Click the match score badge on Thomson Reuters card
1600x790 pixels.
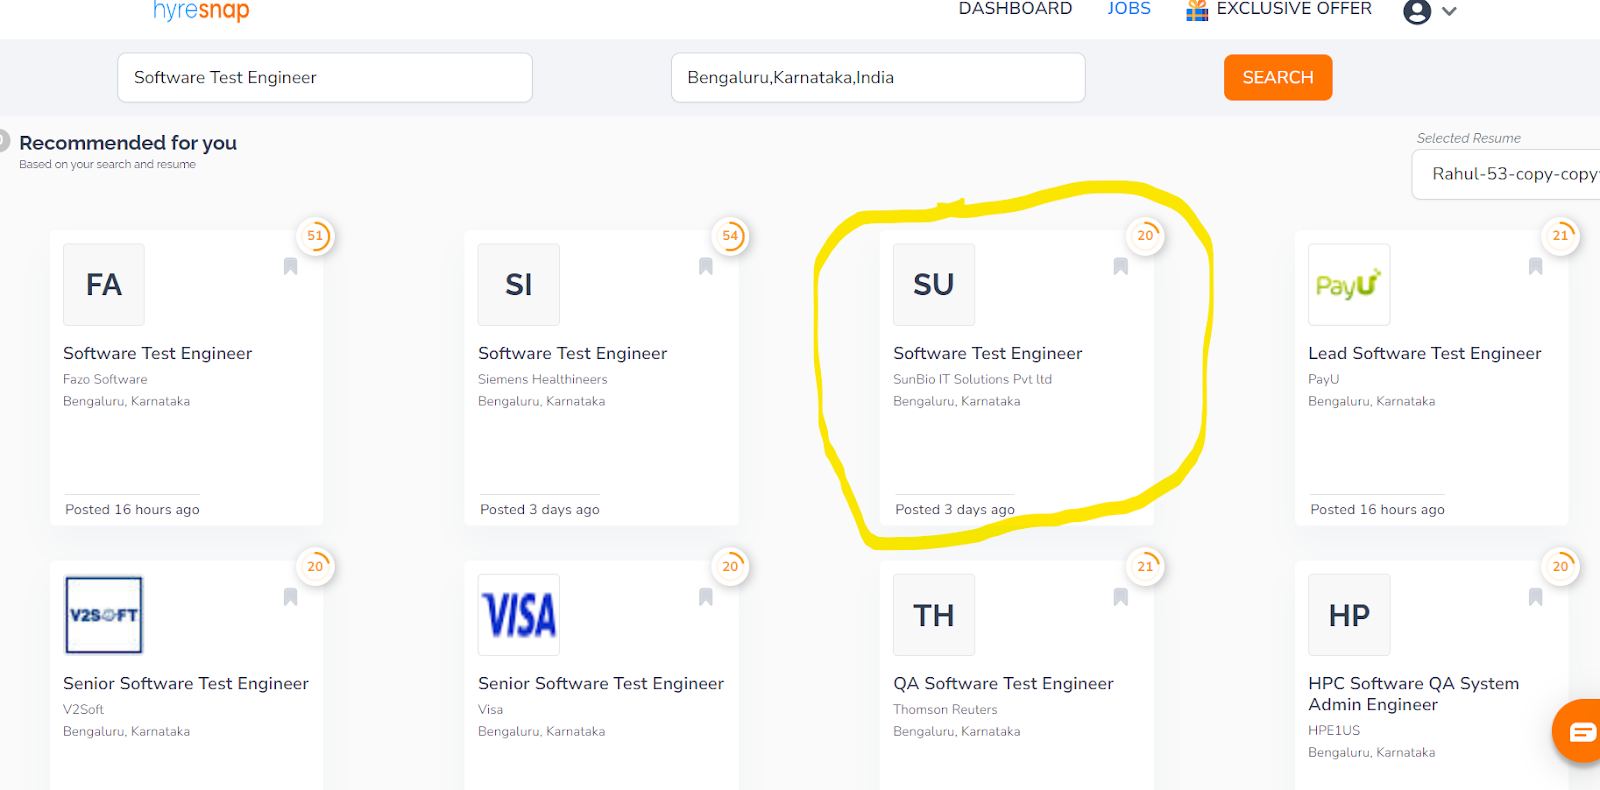(1145, 566)
